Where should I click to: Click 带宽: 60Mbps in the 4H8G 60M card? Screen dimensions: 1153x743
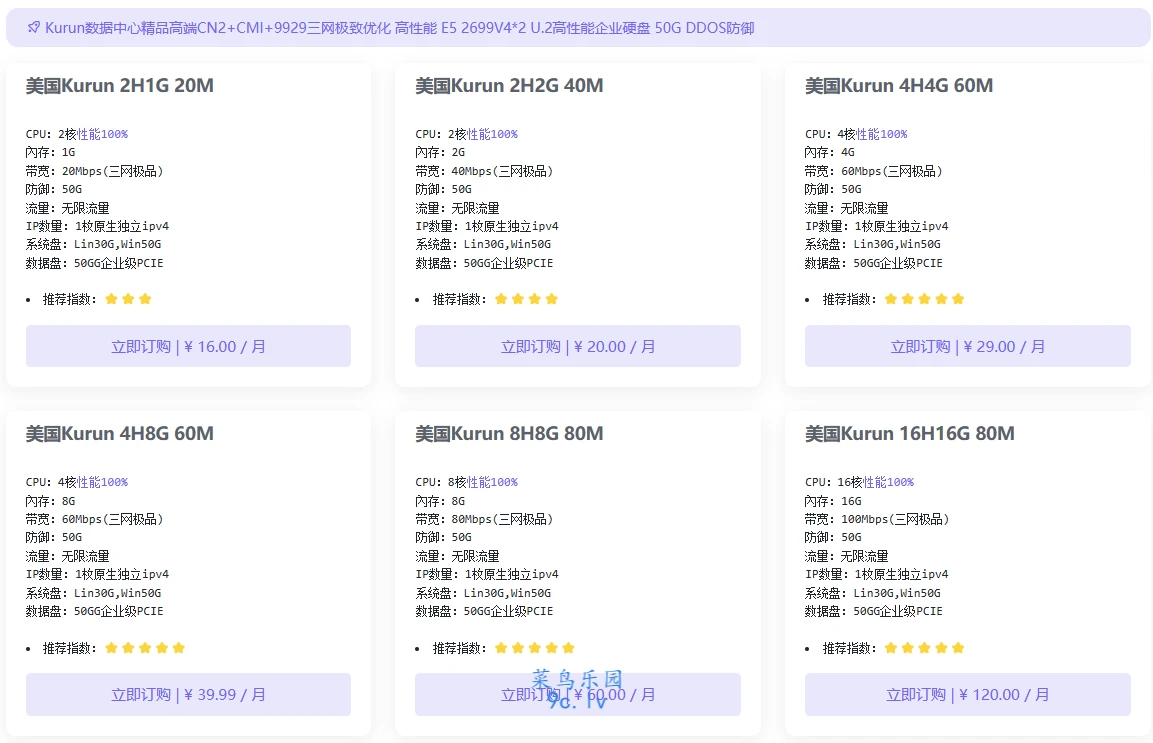pyautogui.click(x=94, y=519)
